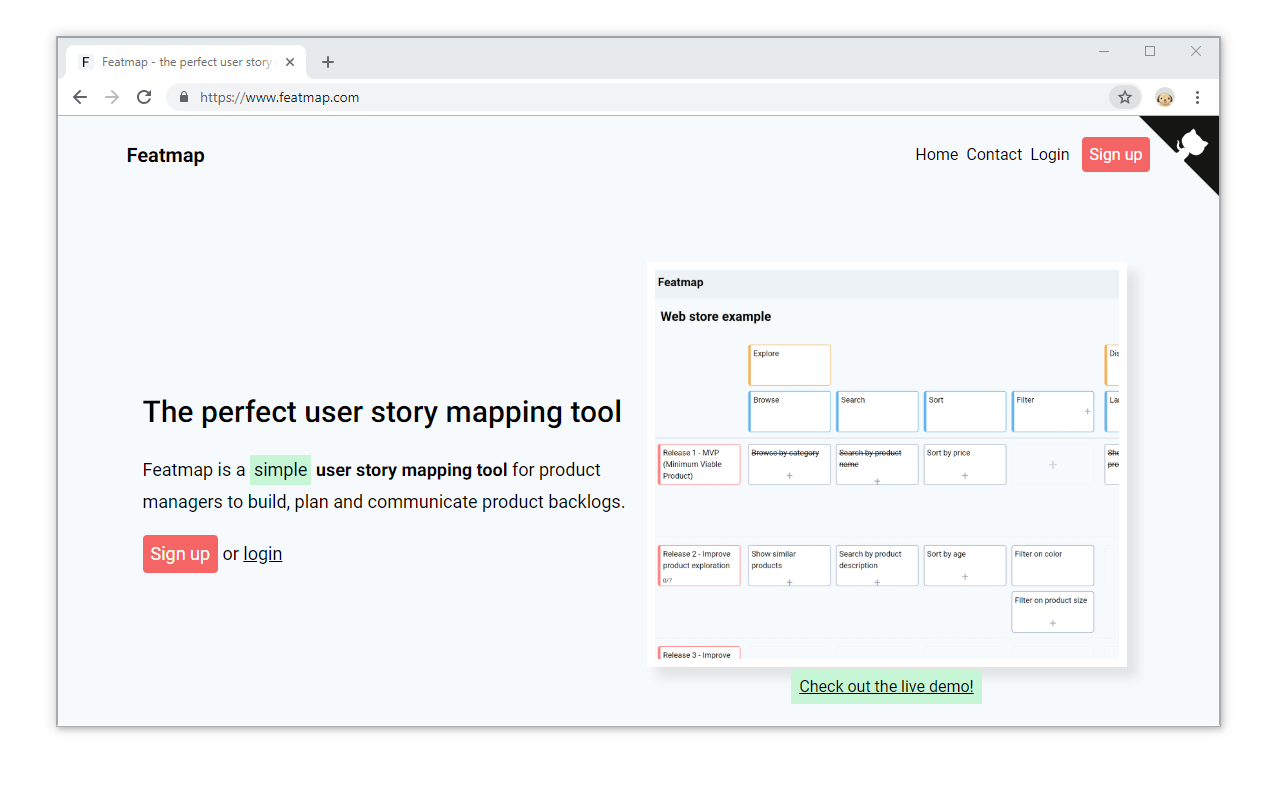Viewport: 1280px width, 789px height.
Task: Bookmark the page with the star icon
Action: [1125, 97]
